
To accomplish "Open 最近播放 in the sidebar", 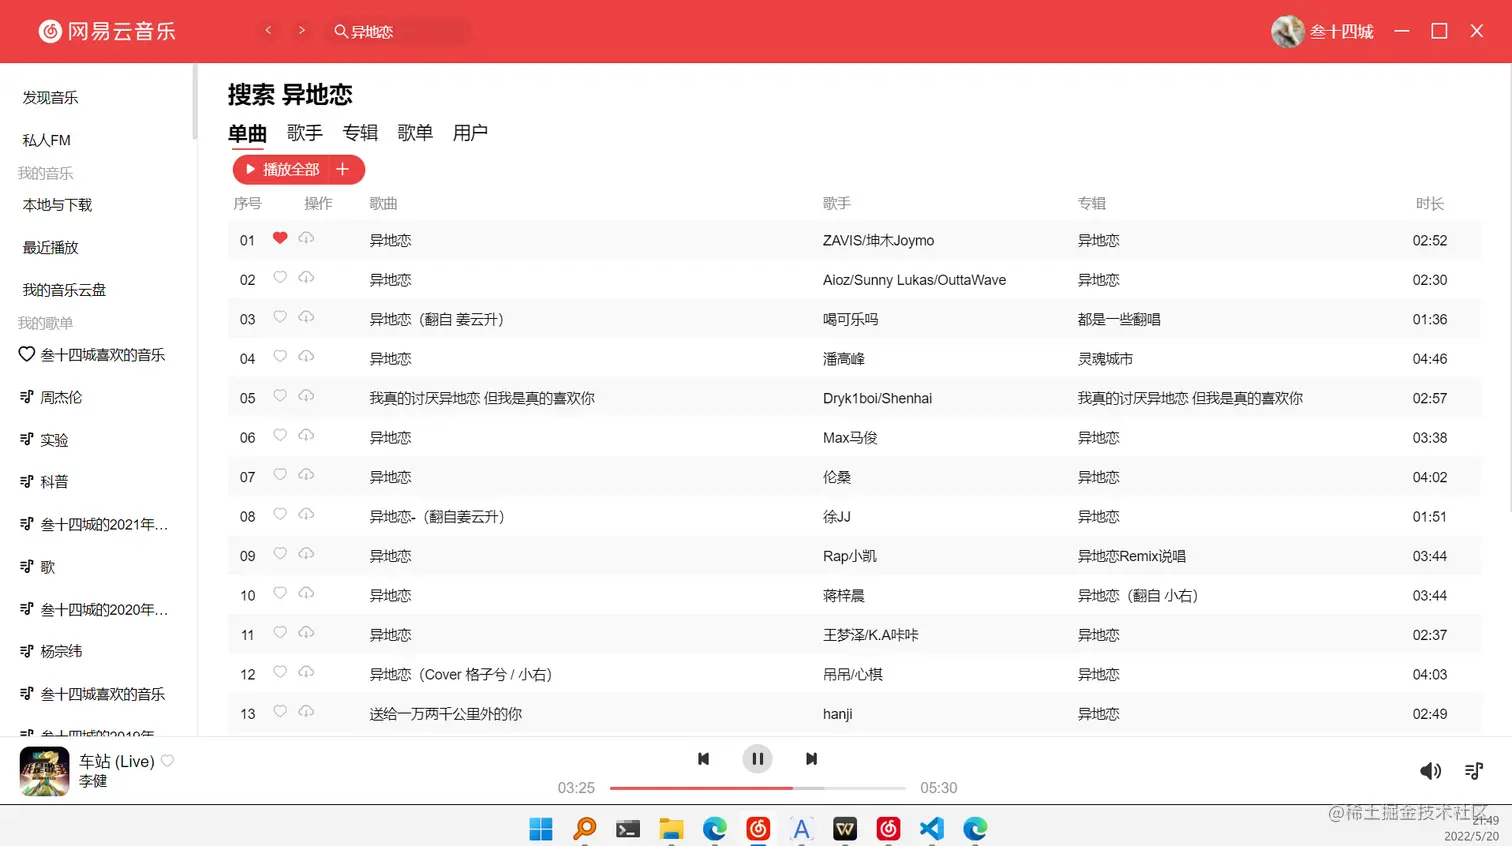I will pos(51,248).
